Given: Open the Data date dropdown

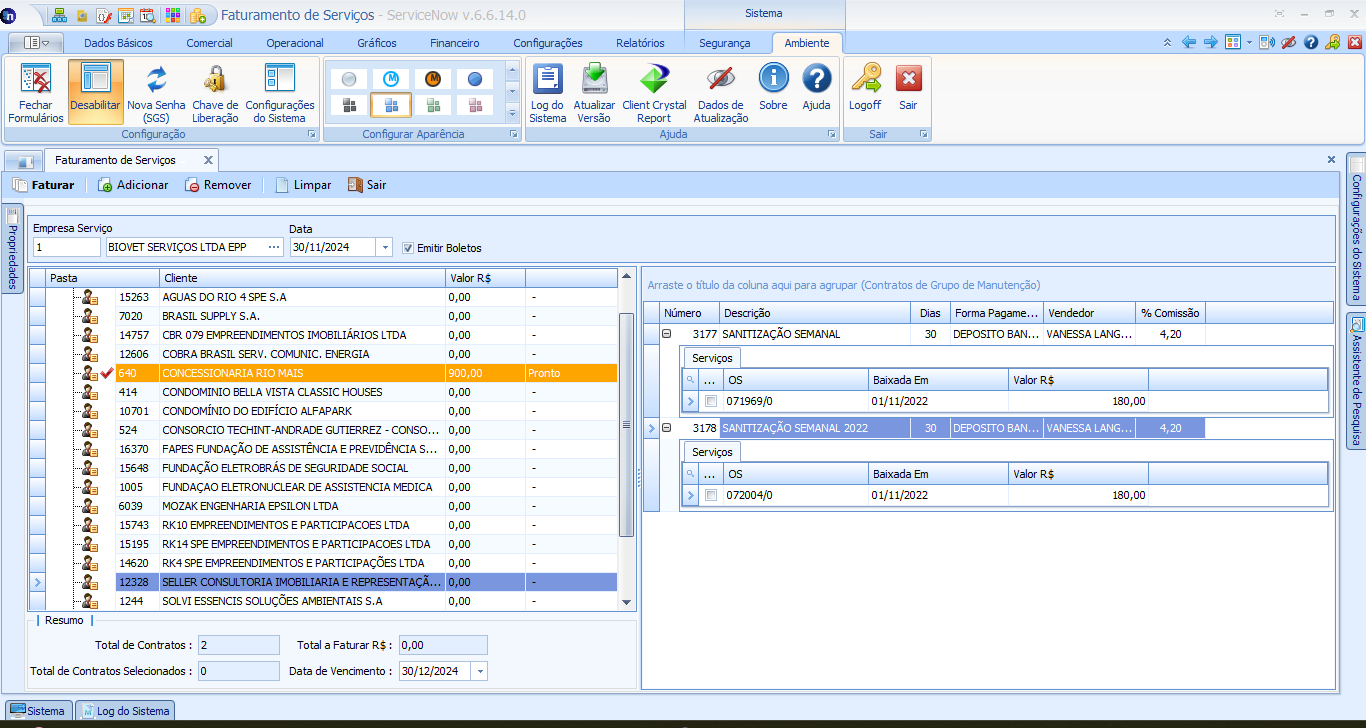Looking at the screenshot, I should tap(385, 248).
